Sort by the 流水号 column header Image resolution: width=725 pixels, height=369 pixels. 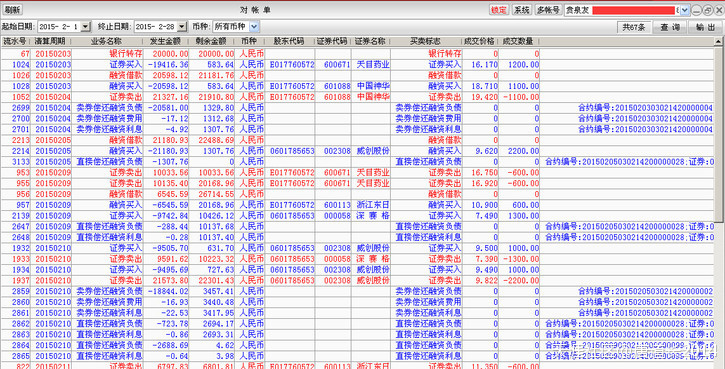(x=15, y=42)
